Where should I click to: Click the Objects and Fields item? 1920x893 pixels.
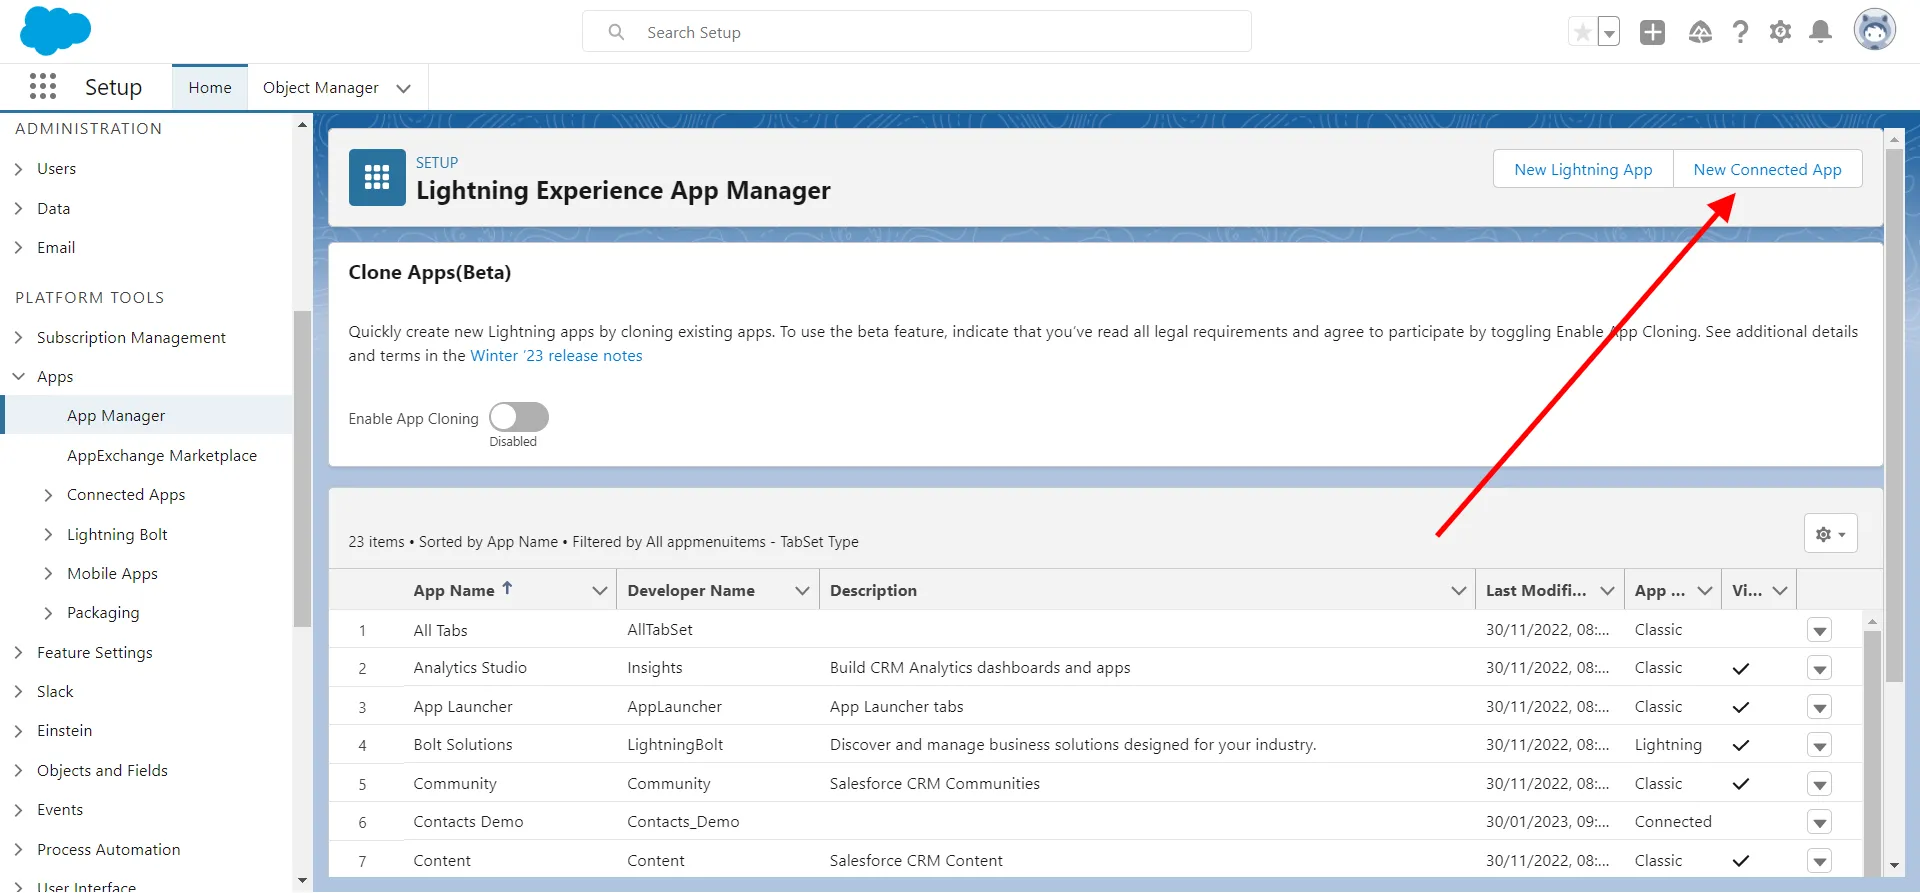tap(102, 770)
